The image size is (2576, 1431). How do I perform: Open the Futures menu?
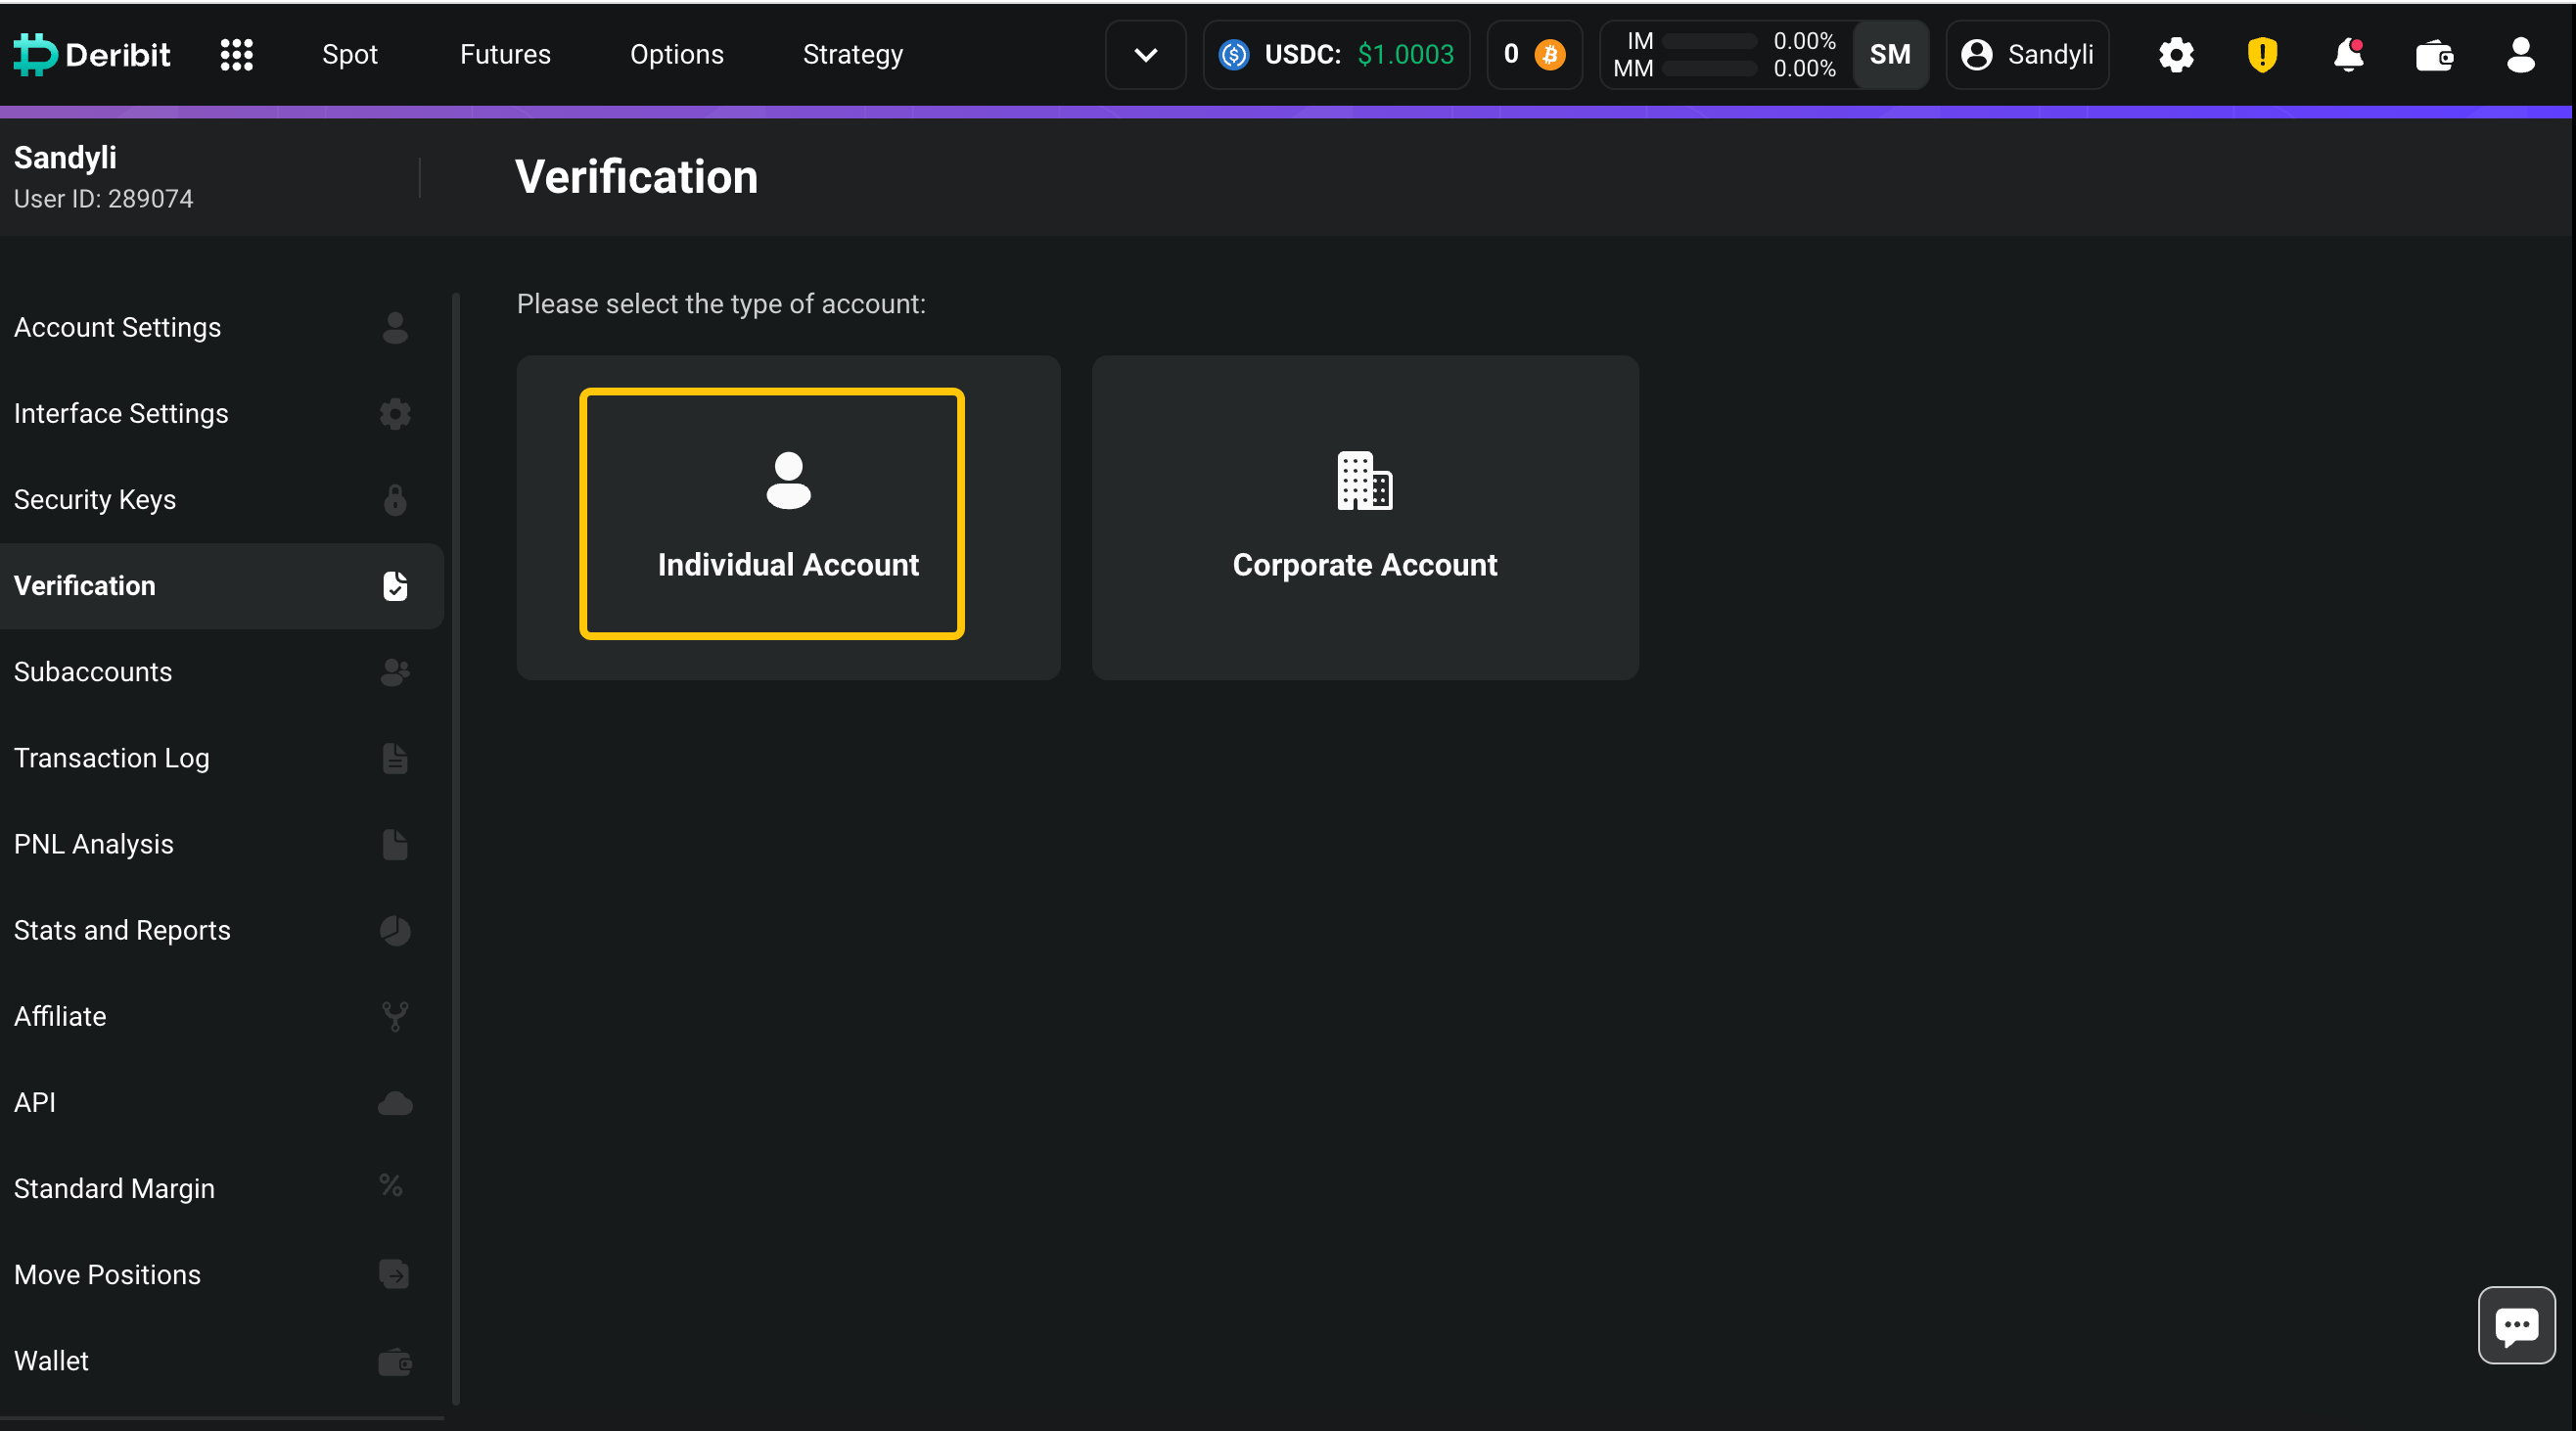505,54
